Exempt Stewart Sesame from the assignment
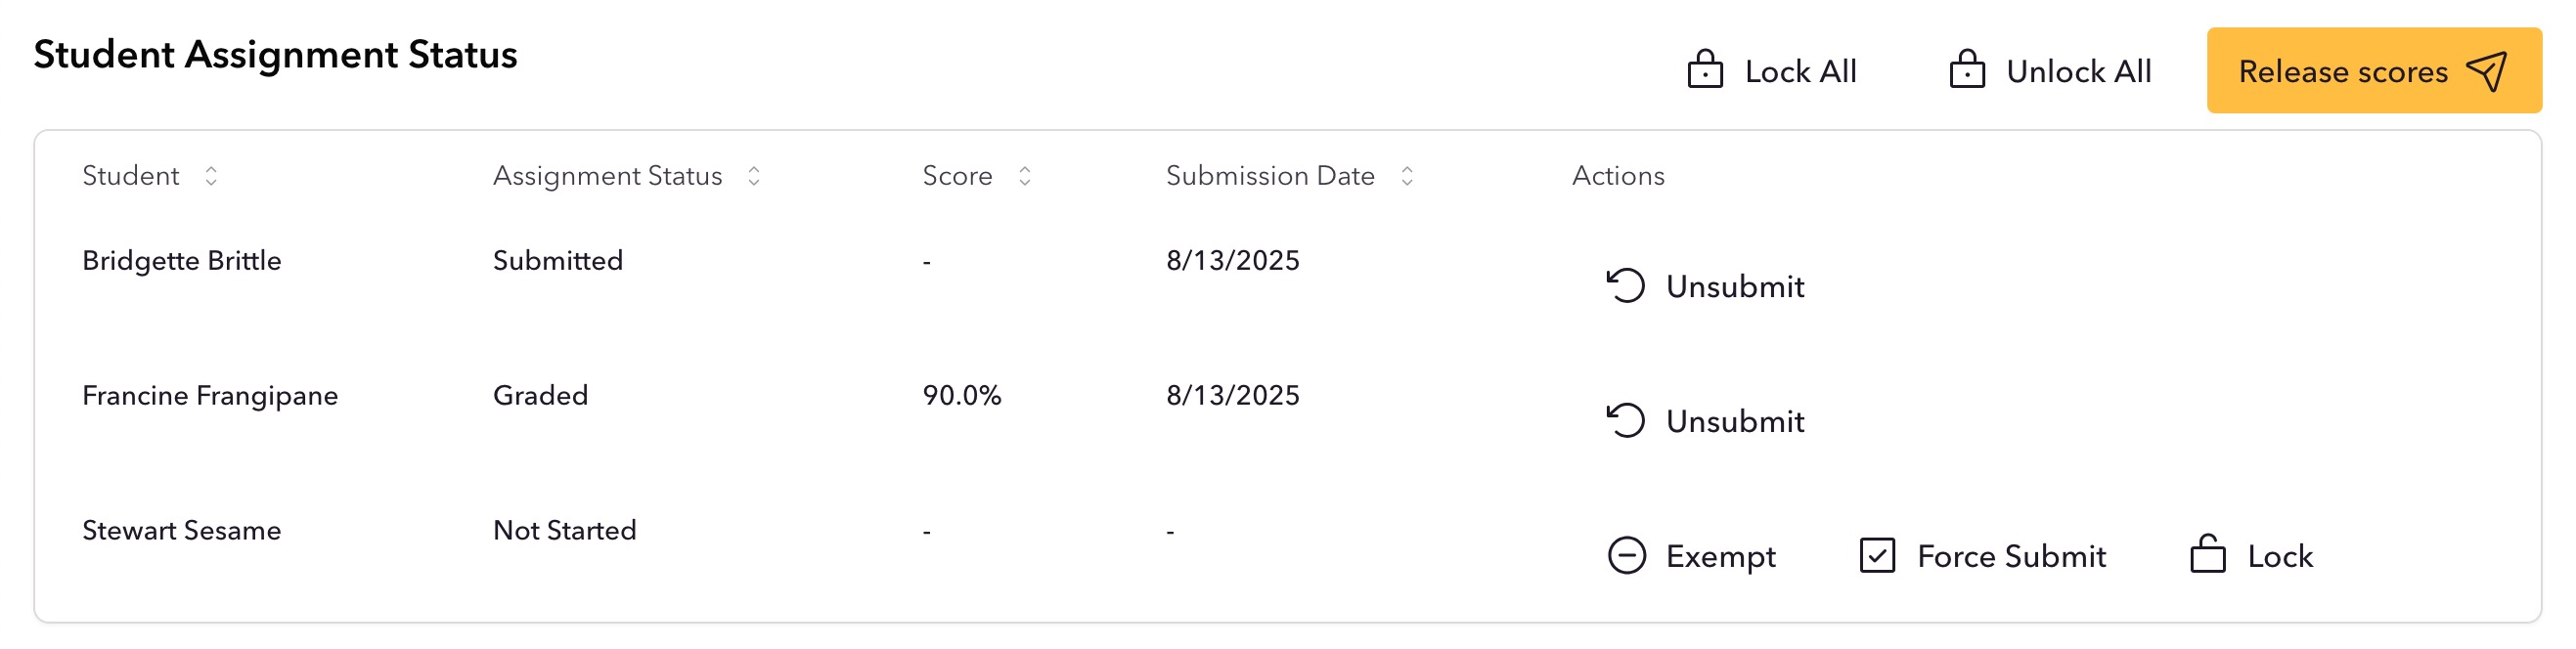Screen dimensions: 2576x649 pyautogui.click(x=1691, y=556)
